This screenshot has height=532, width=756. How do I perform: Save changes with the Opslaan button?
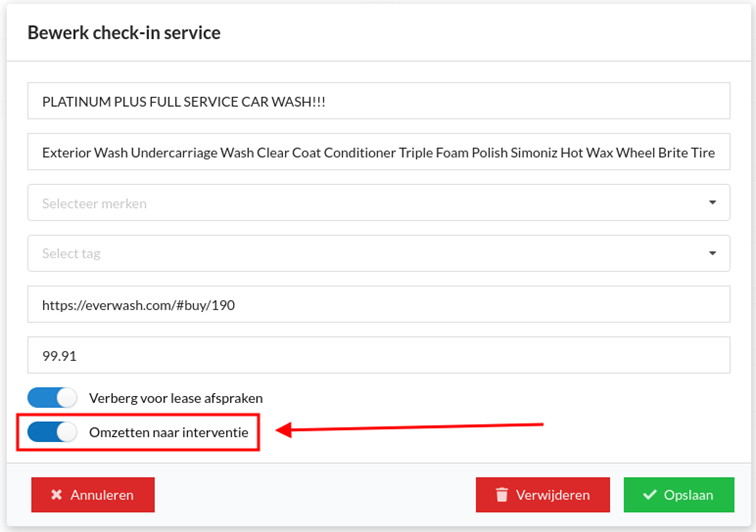point(679,495)
